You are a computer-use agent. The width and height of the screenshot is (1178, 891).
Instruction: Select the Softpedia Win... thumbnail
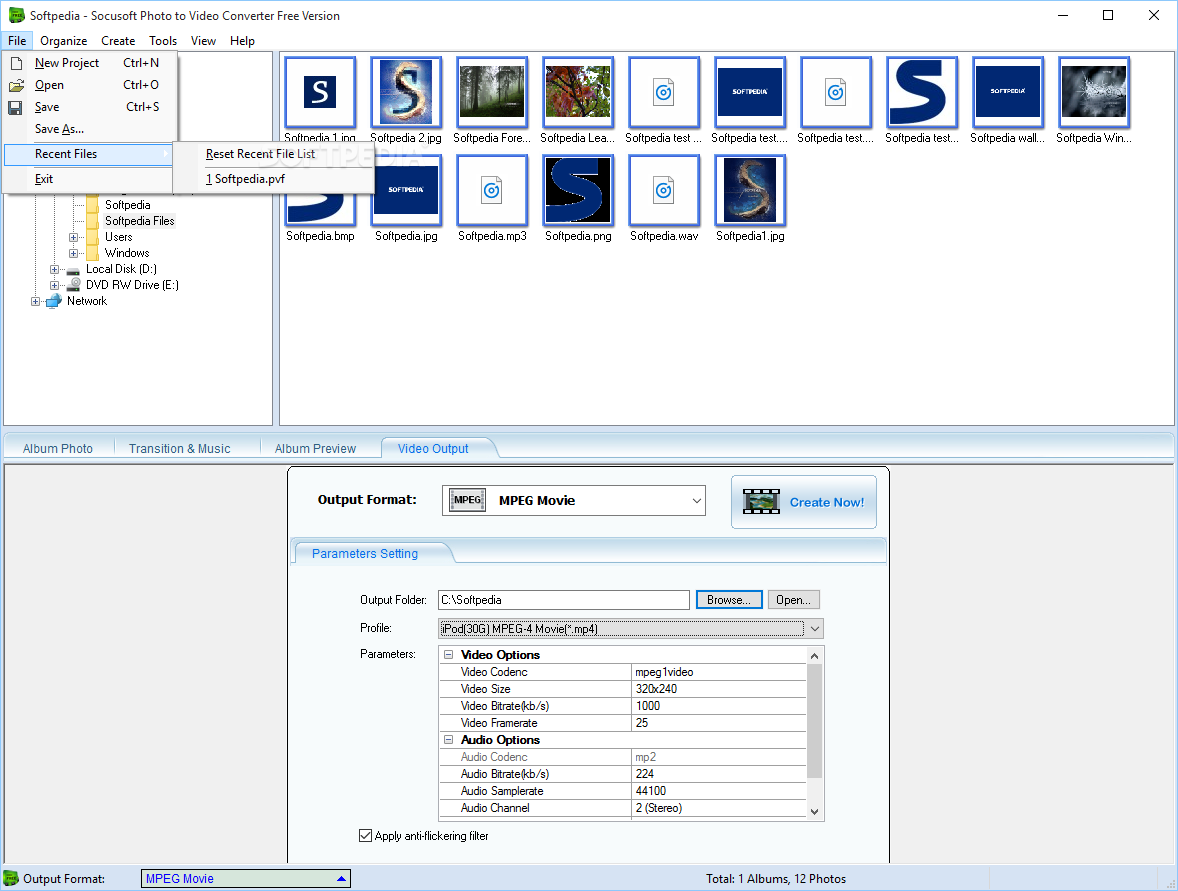pos(1094,92)
